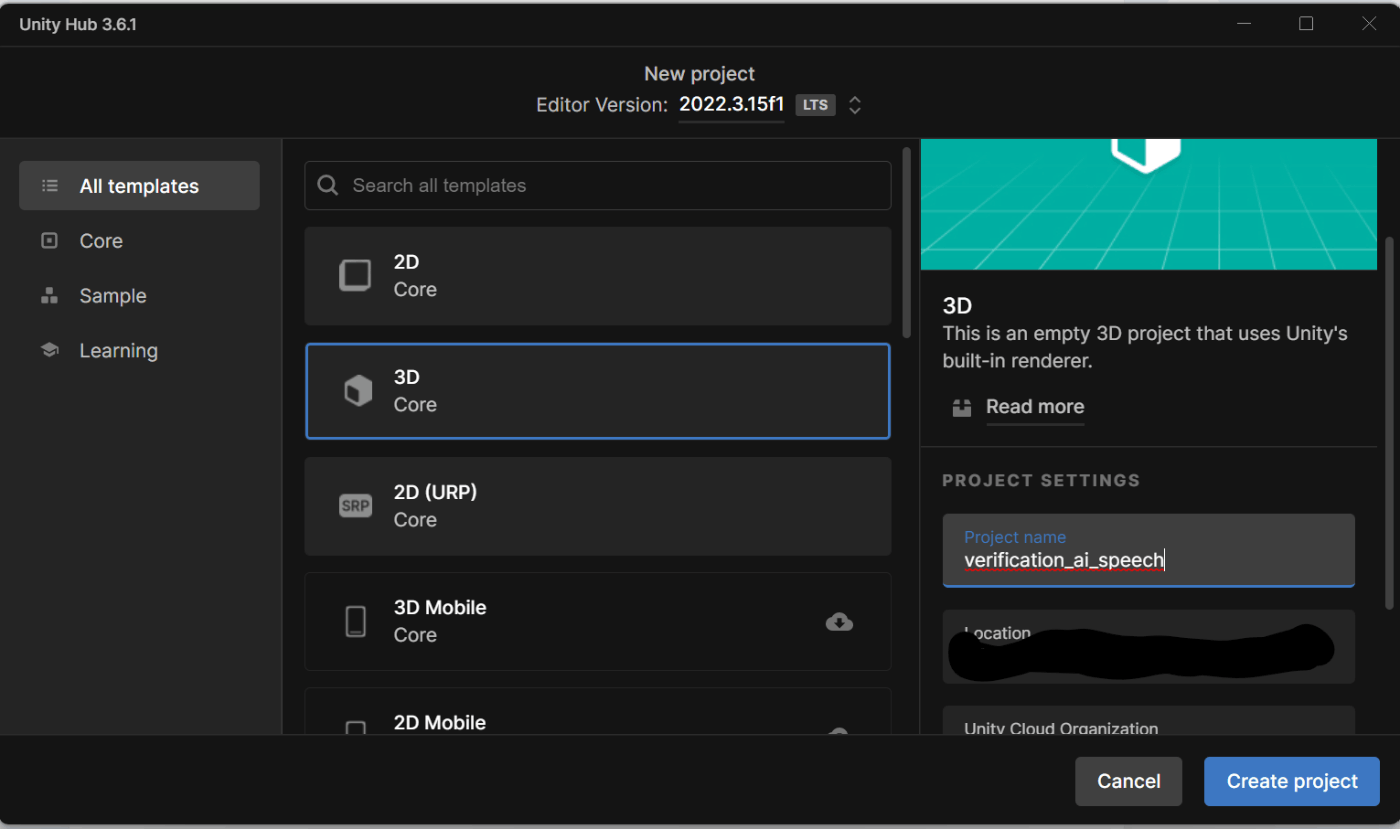Close the Unity Hub window
1400x829 pixels.
pyautogui.click(x=1369, y=24)
